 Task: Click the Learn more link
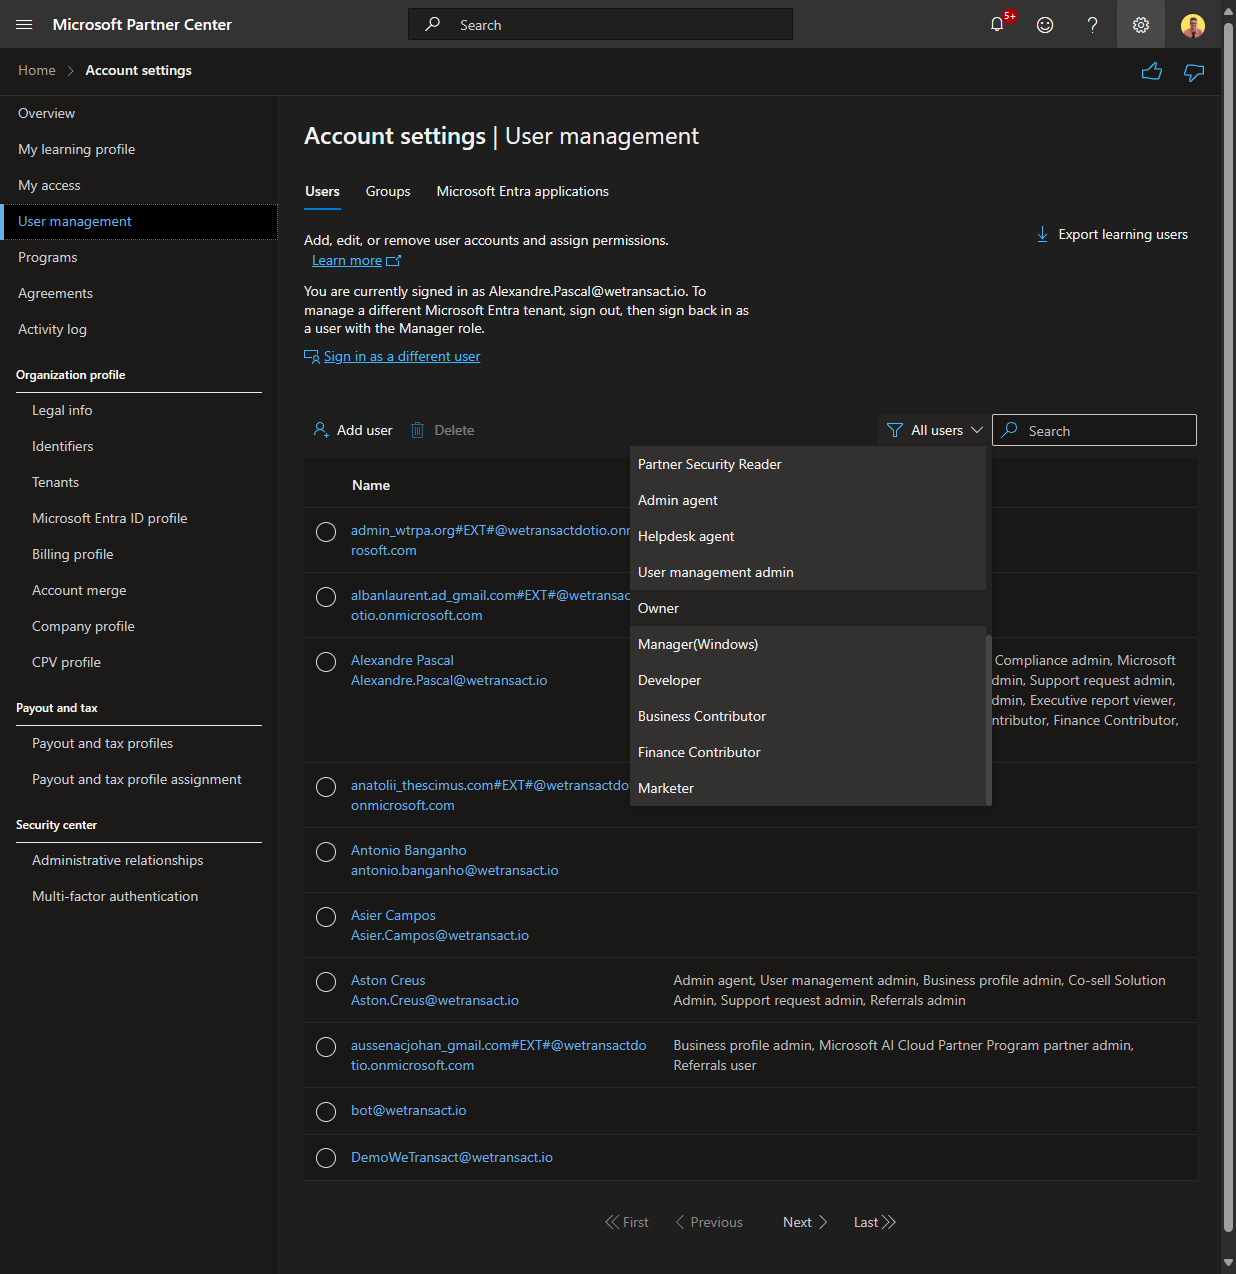tap(347, 260)
